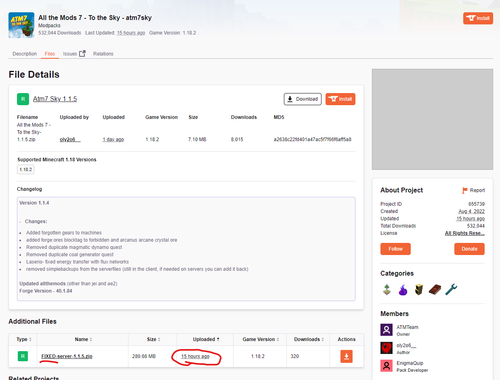
Task: Click the Modpacks category text under title
Action: 49,26
